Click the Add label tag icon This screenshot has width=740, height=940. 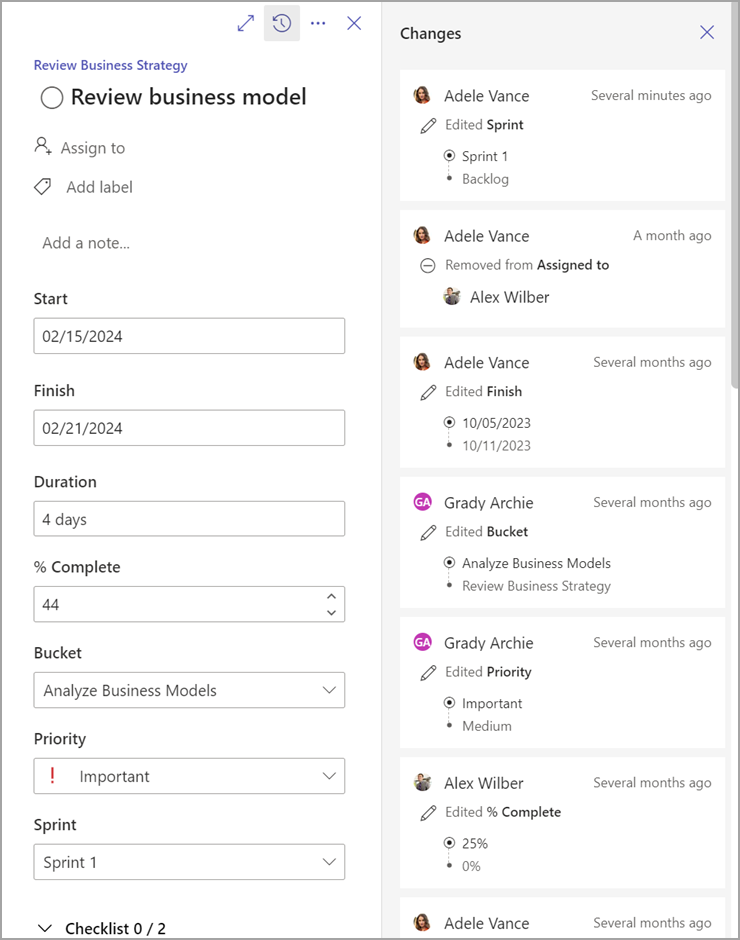click(x=43, y=187)
